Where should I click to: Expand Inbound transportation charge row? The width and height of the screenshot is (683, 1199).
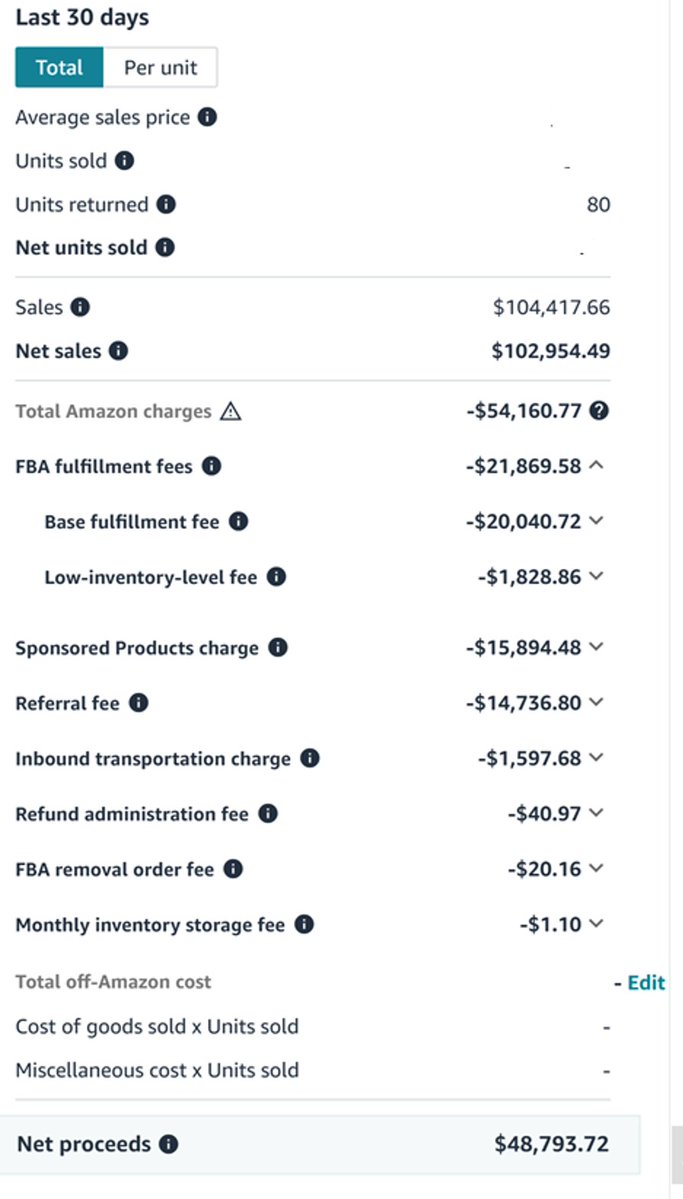pyautogui.click(x=597, y=759)
